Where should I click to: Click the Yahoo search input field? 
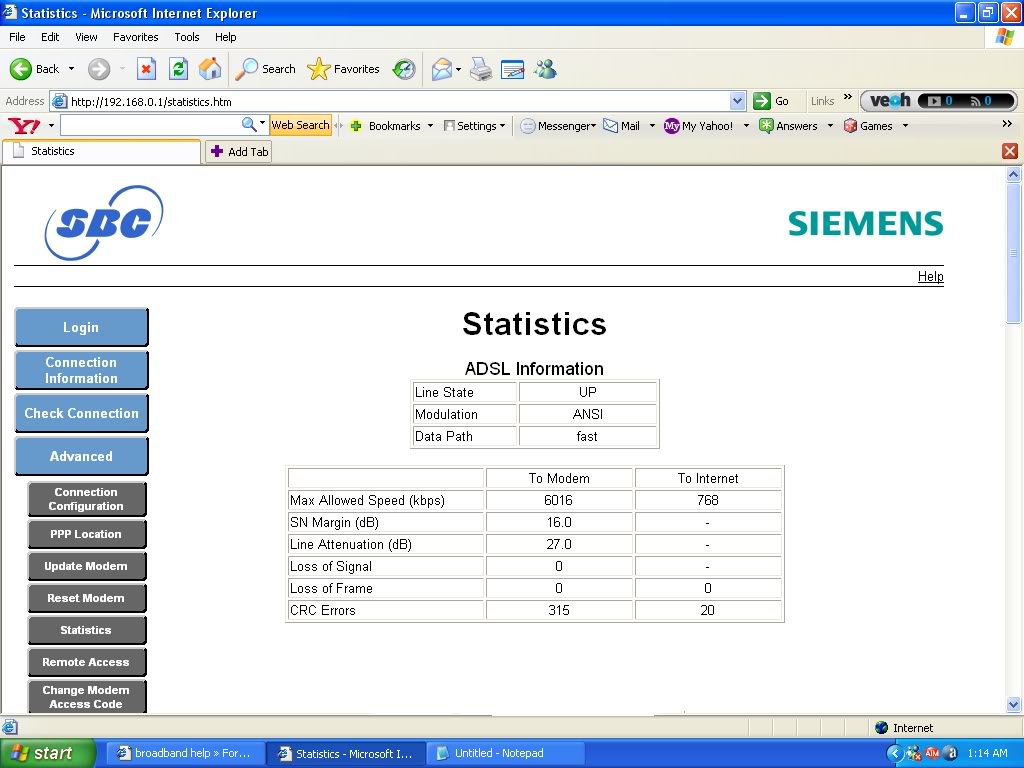150,126
